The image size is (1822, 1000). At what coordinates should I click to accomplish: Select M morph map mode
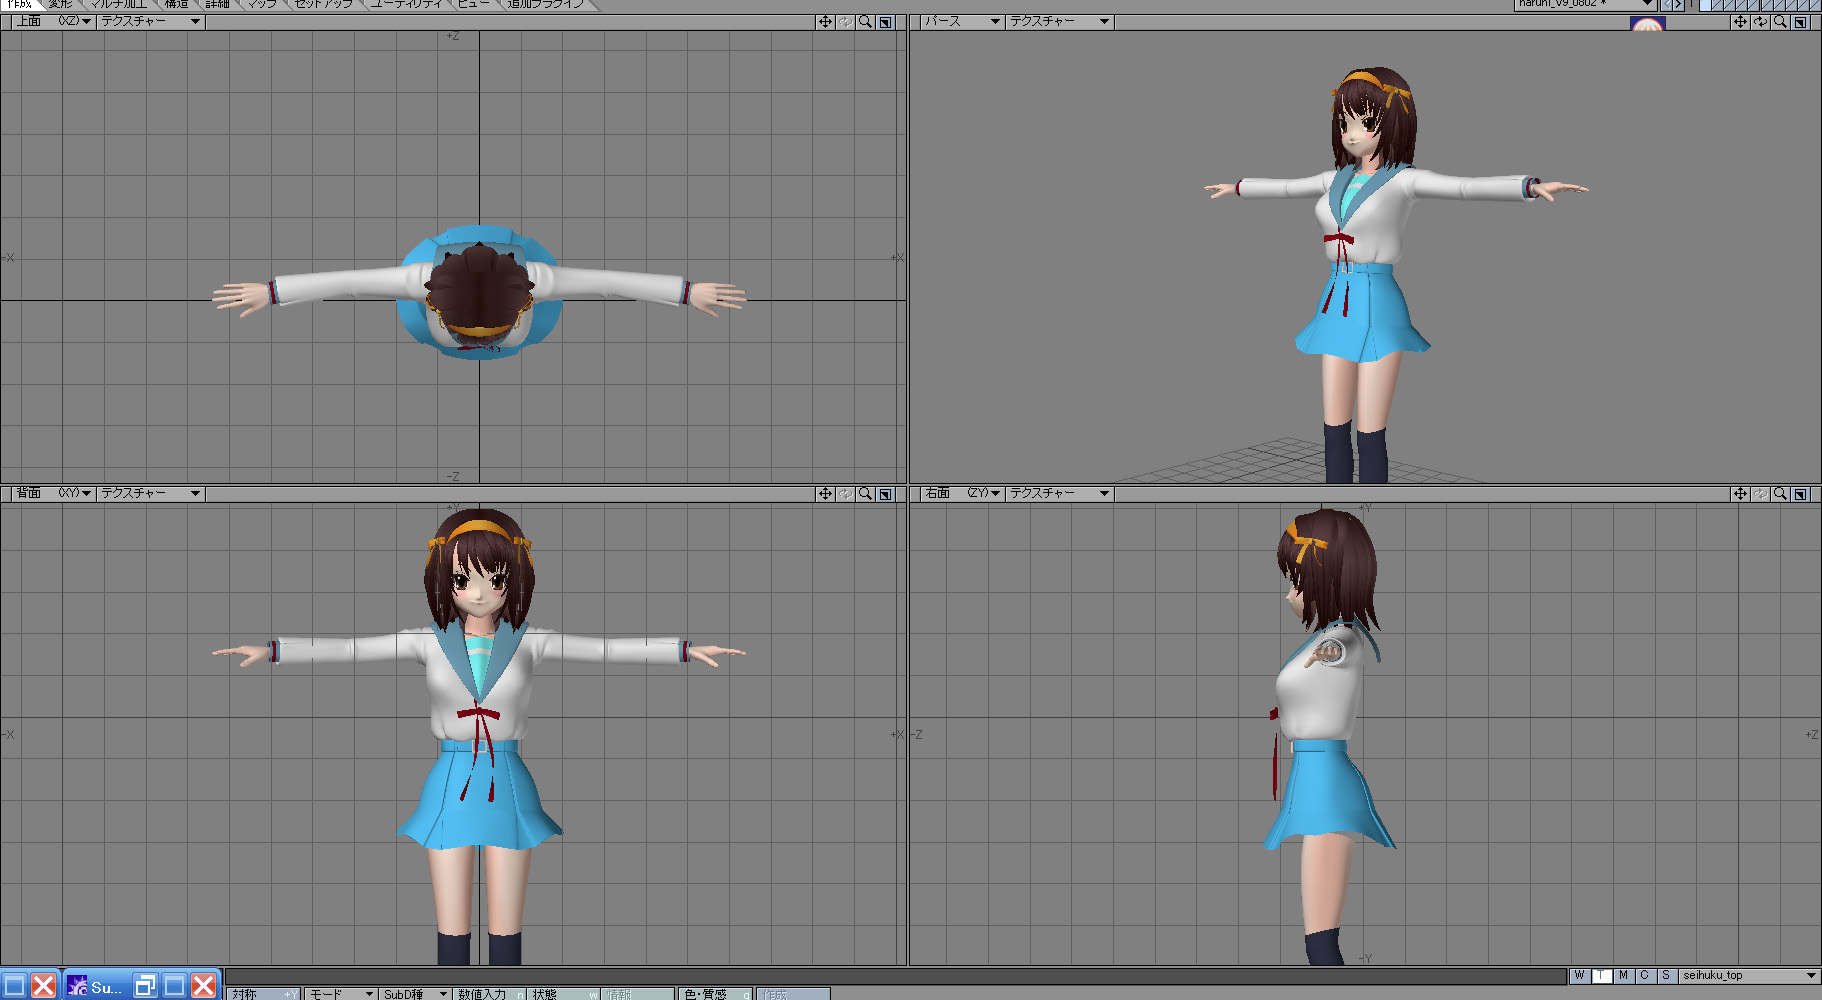point(1623,976)
